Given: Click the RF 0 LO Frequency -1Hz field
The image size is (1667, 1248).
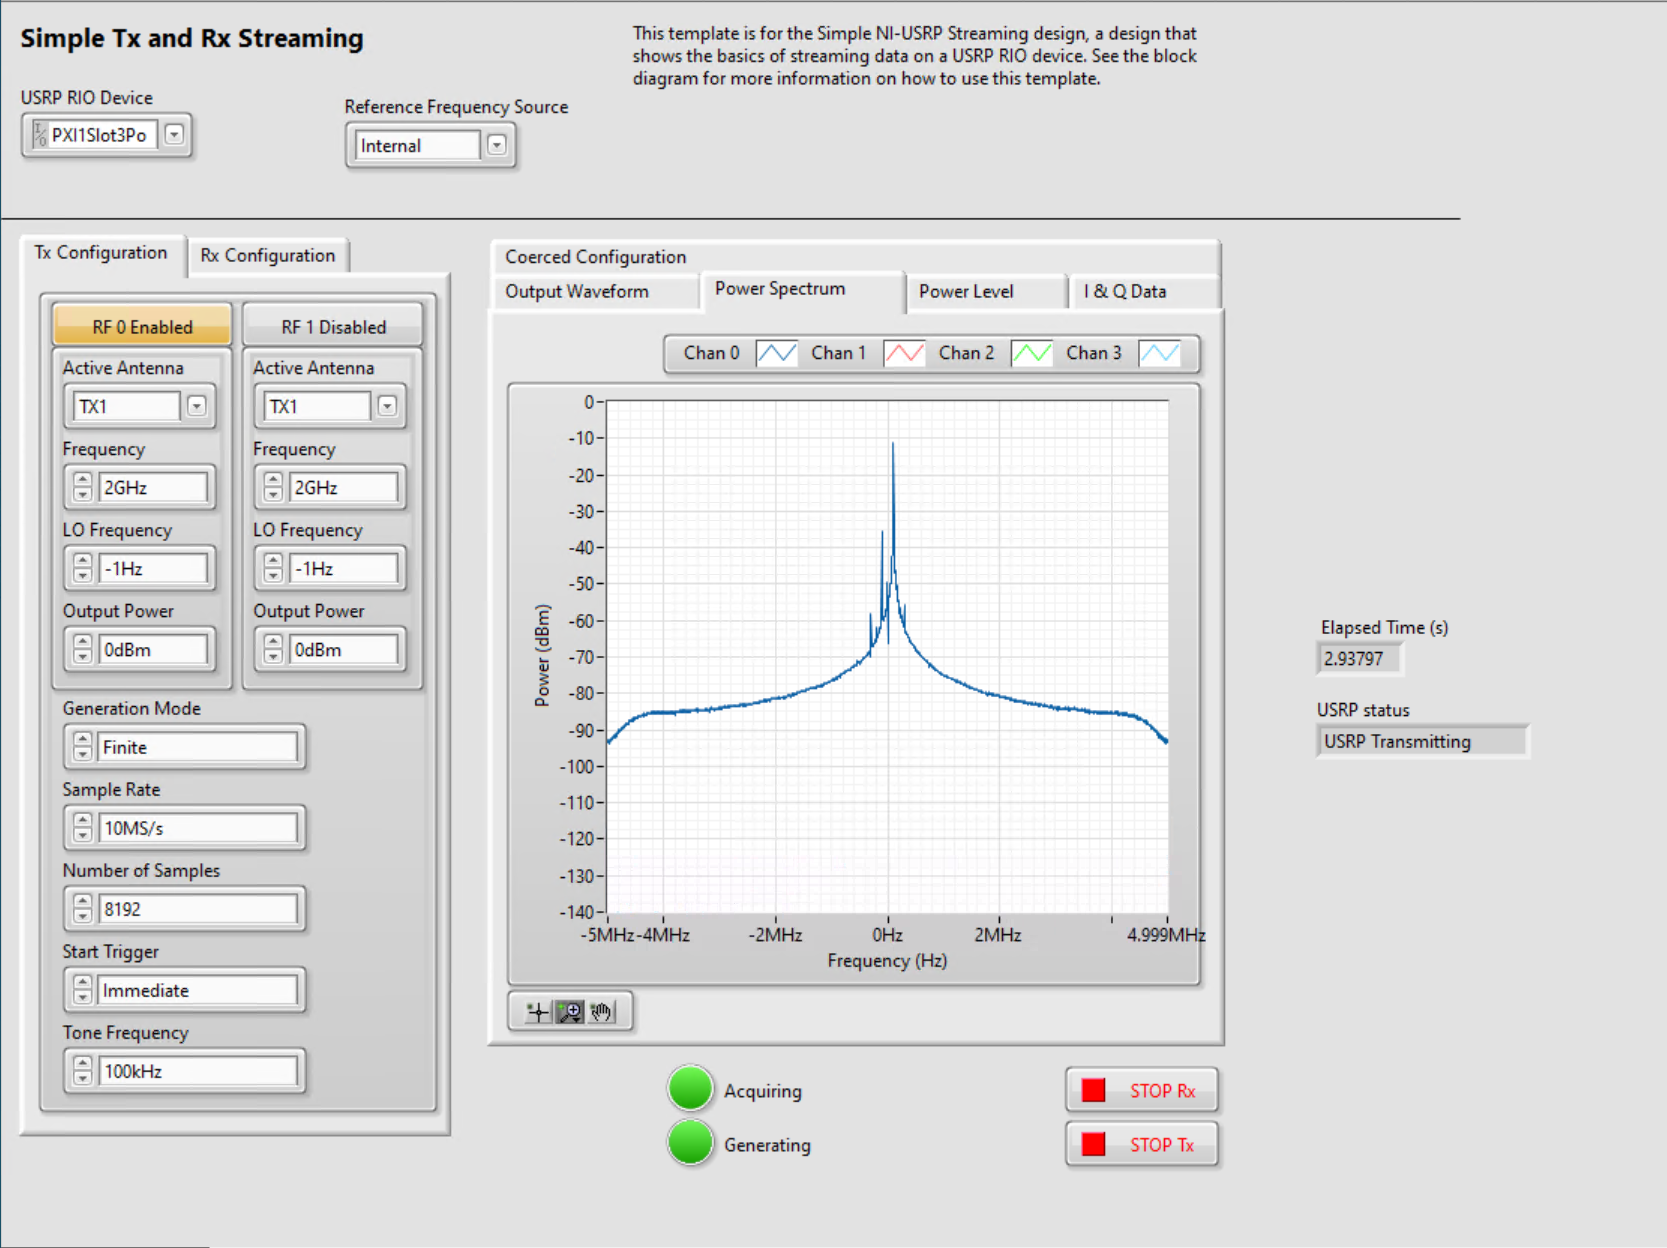Looking at the screenshot, I should (153, 569).
